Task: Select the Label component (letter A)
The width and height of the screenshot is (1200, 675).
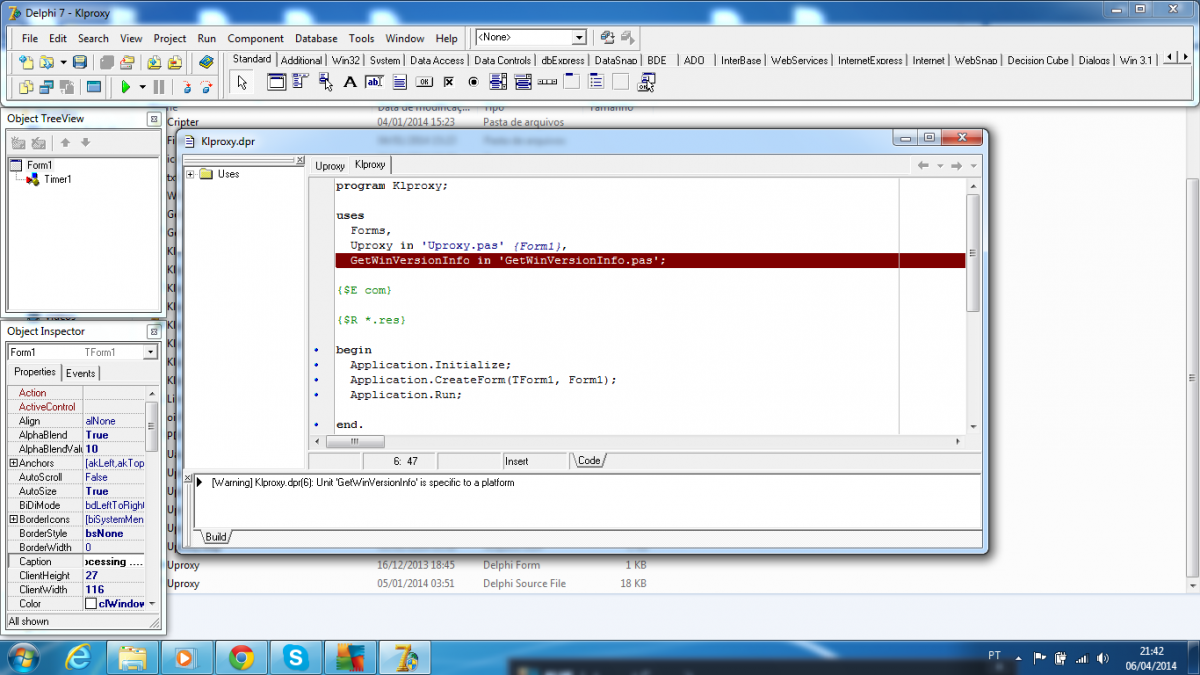Action: 350,82
